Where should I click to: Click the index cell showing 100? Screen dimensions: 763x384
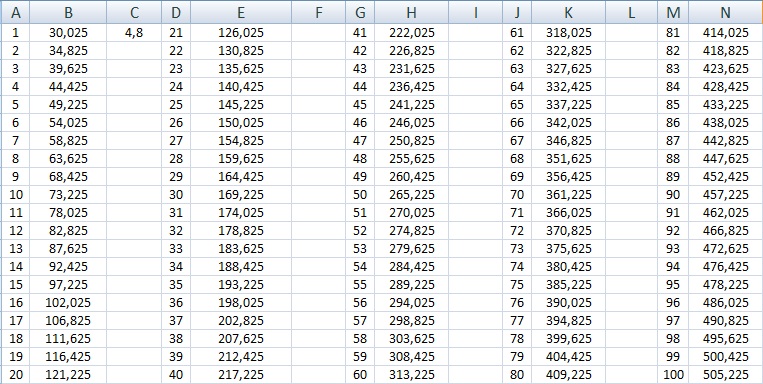(673, 375)
